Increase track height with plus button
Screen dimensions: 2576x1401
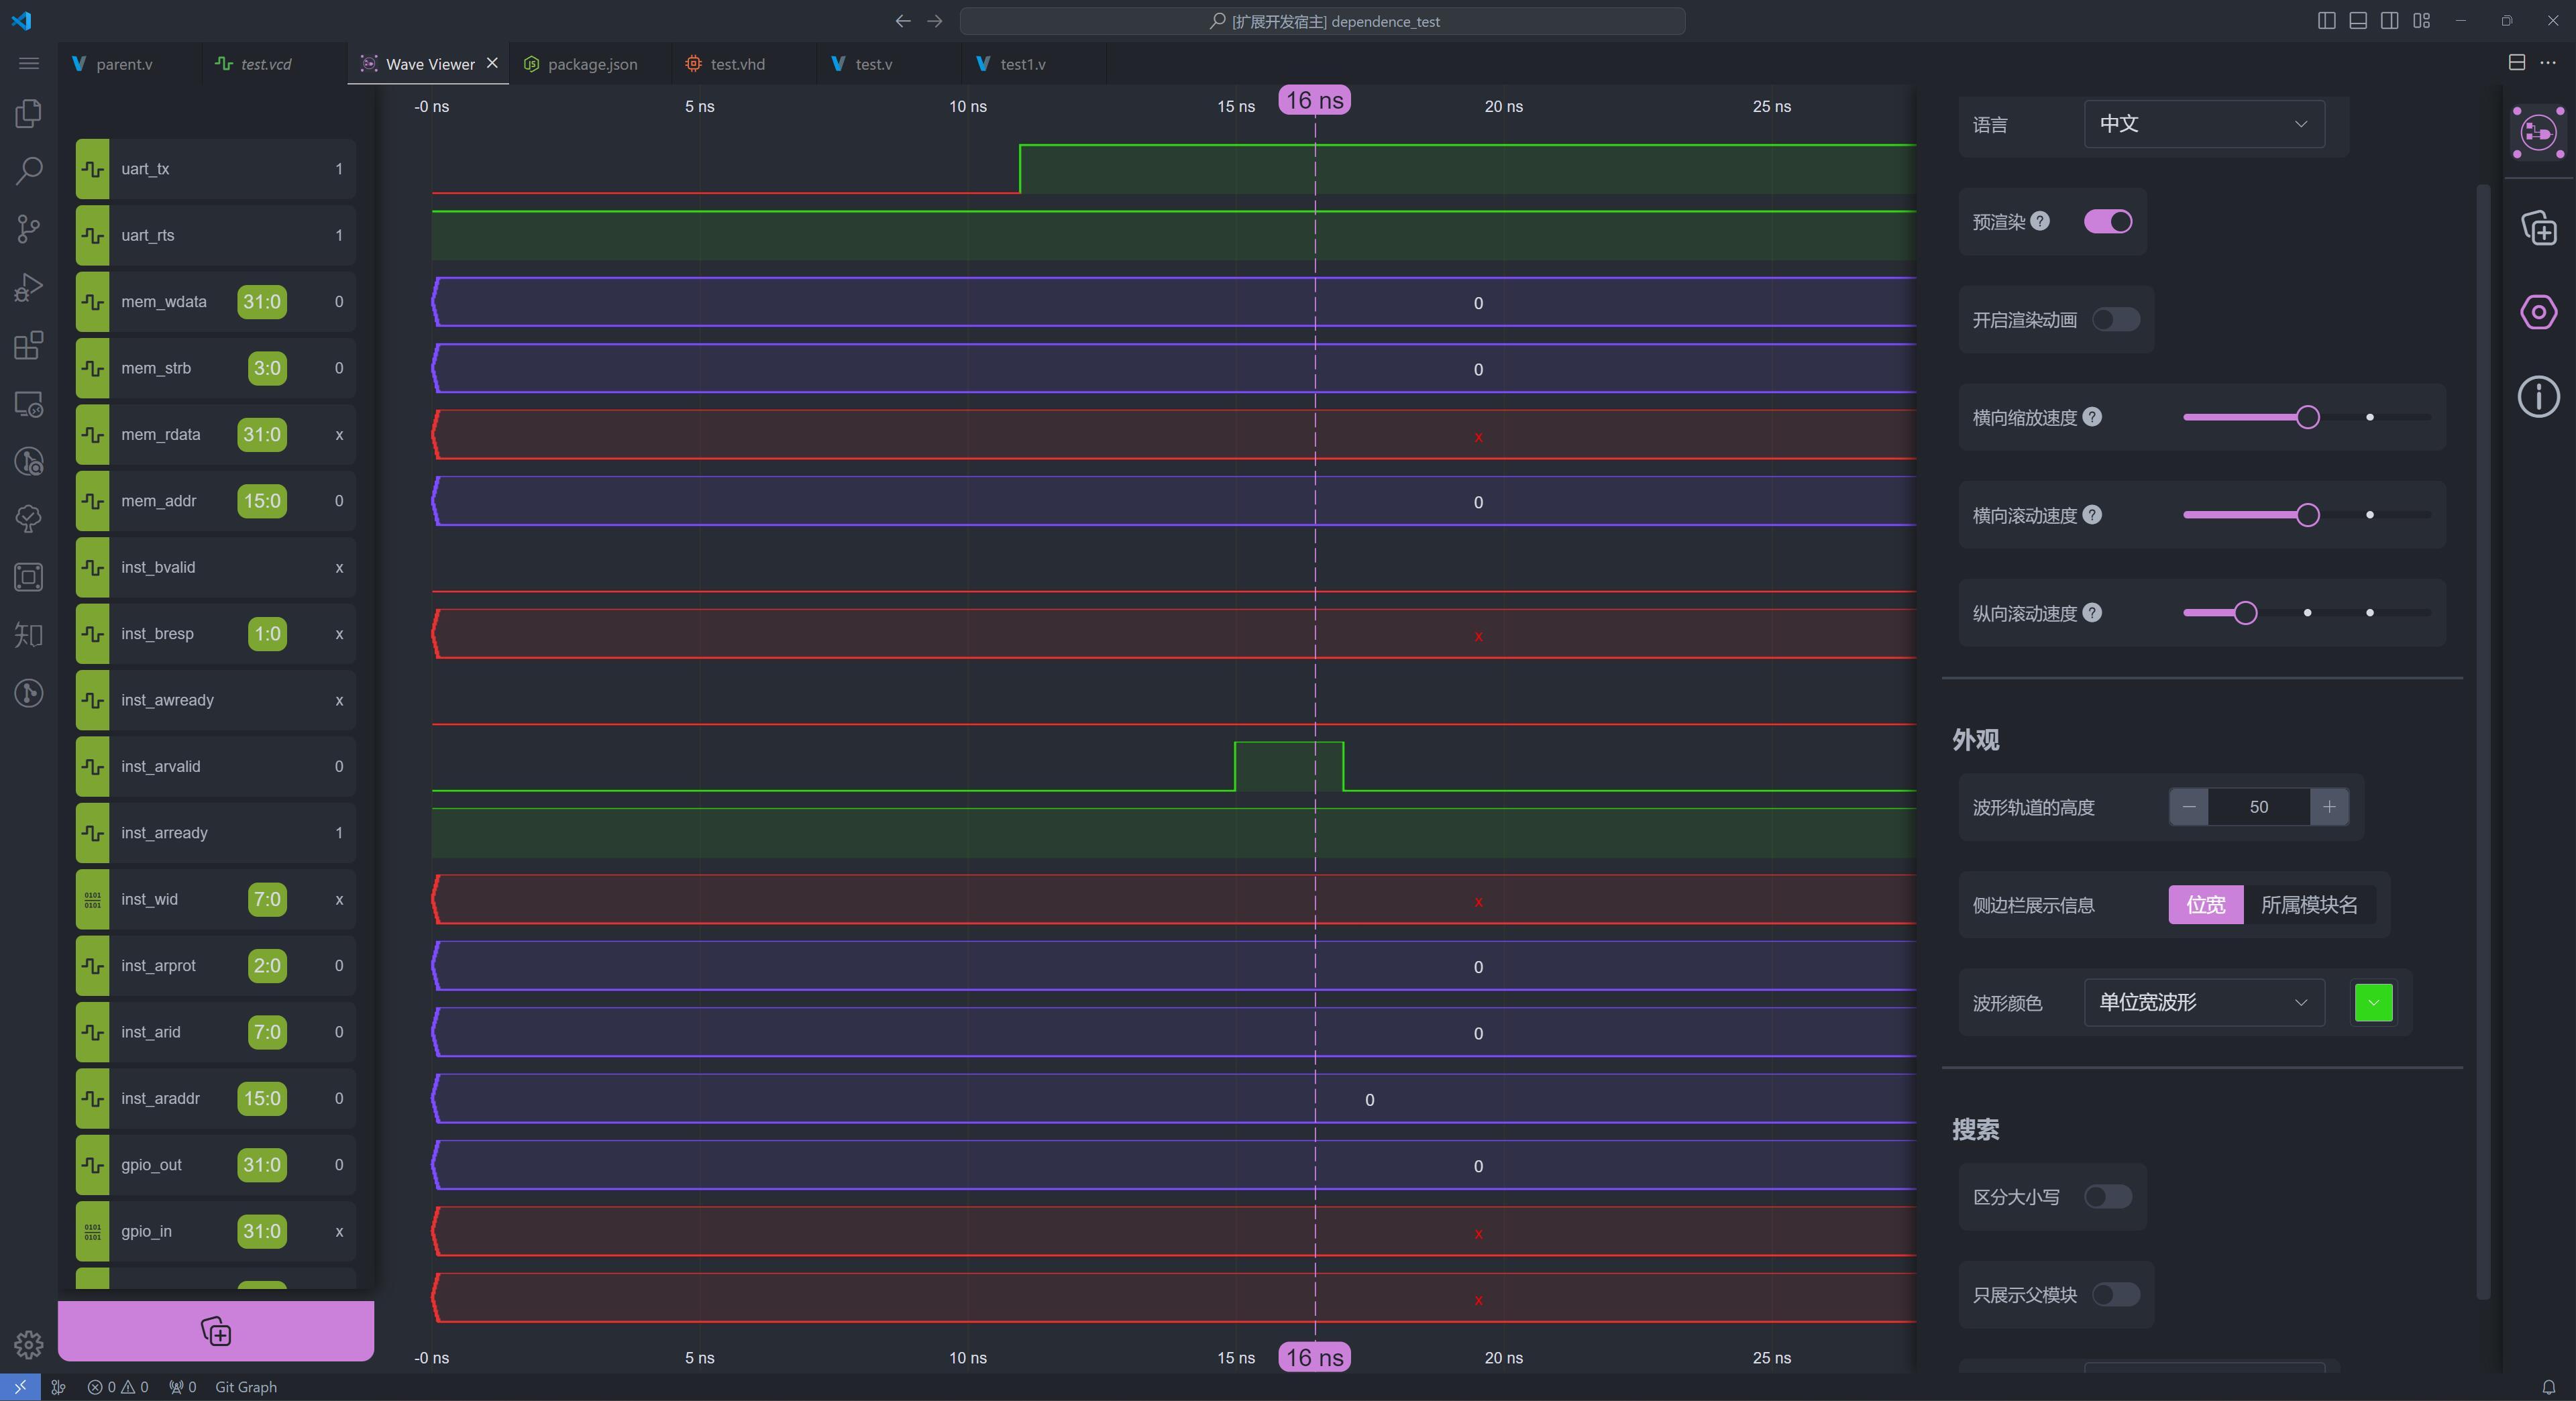pyautogui.click(x=2329, y=807)
